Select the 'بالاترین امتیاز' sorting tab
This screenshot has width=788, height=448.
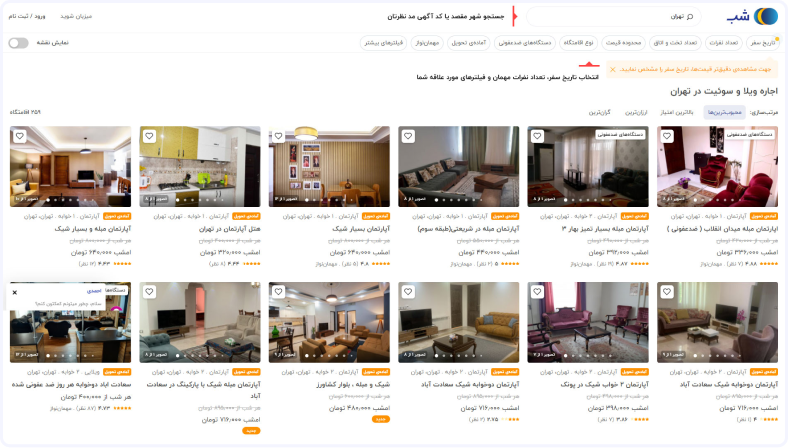coord(676,113)
